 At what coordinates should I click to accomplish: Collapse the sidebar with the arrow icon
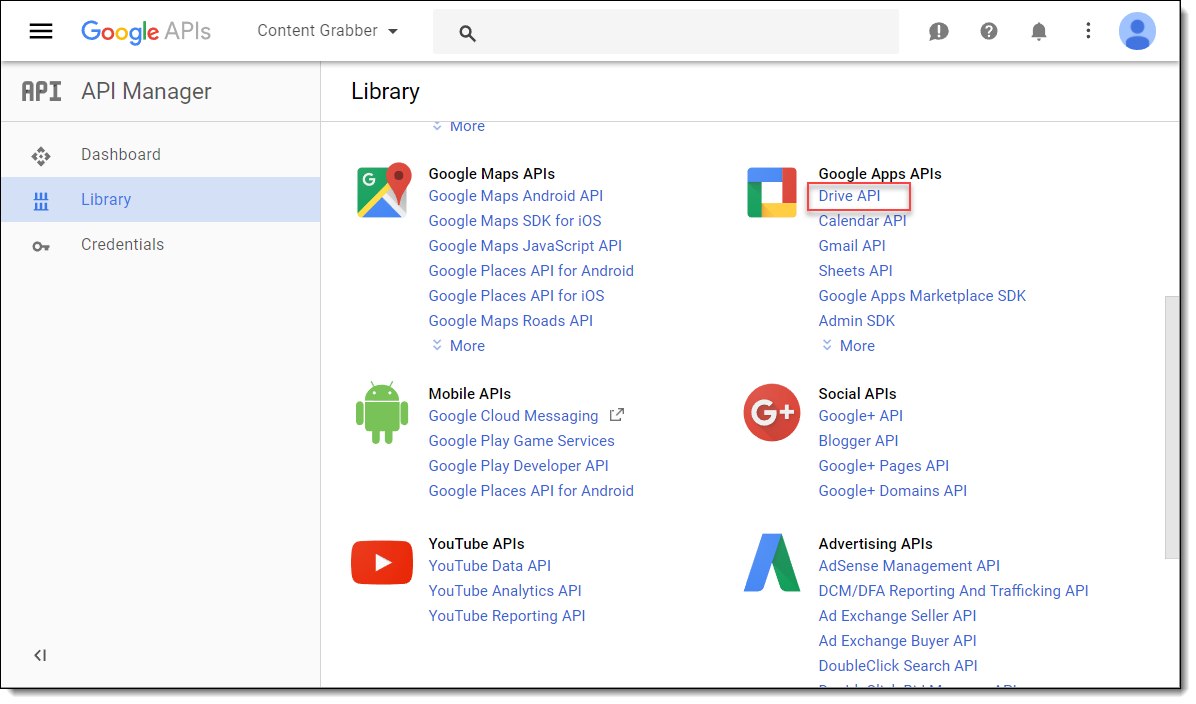pos(40,655)
